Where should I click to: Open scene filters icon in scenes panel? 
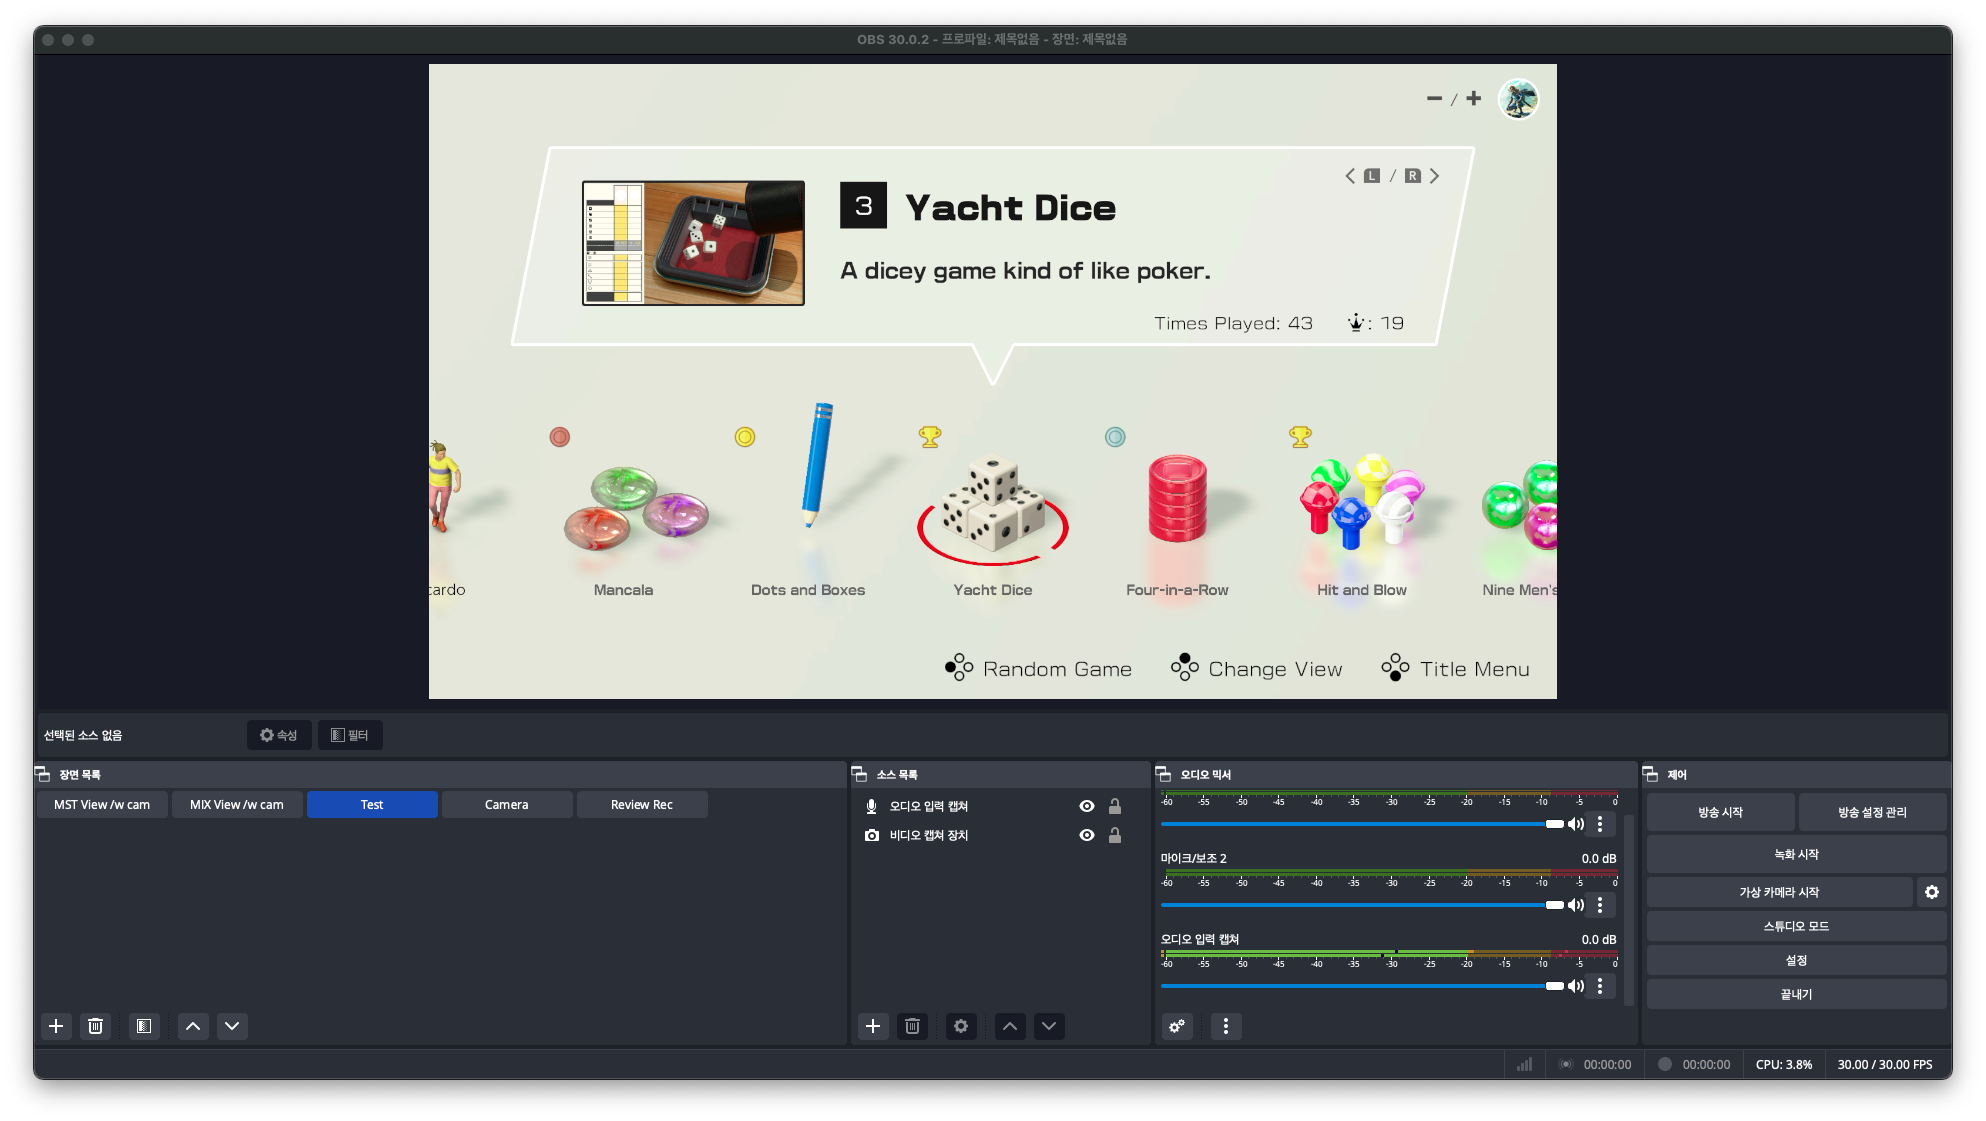click(144, 1026)
